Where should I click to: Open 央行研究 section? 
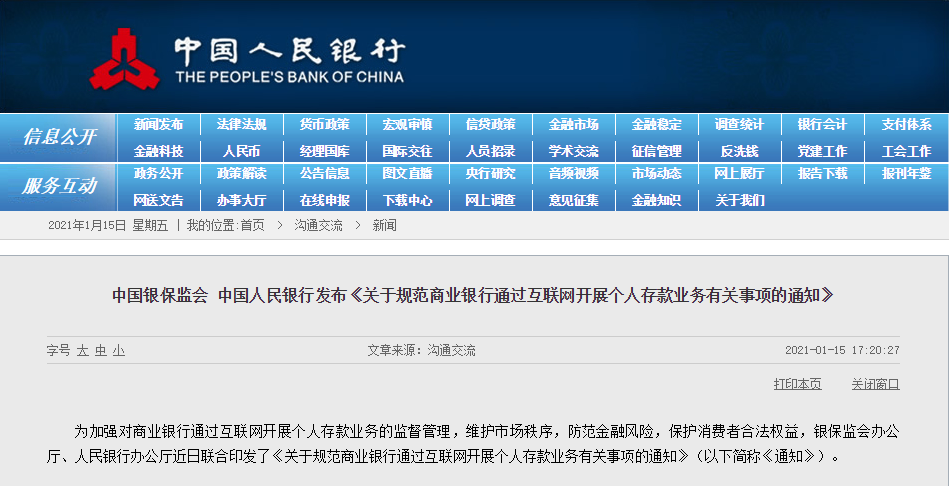click(x=490, y=173)
